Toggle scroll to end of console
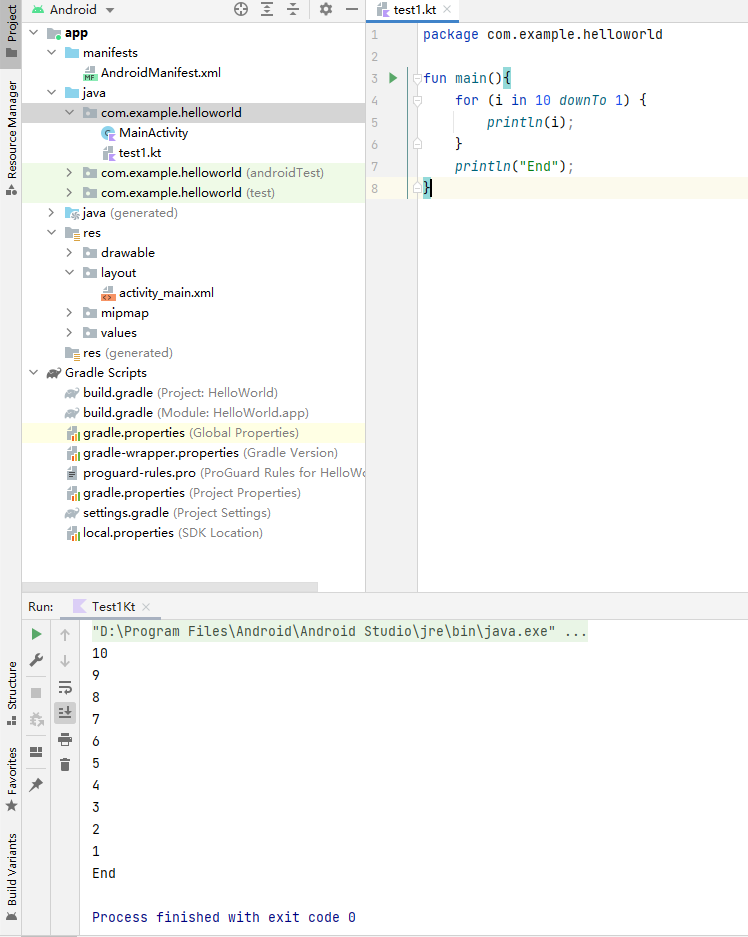 tap(65, 713)
